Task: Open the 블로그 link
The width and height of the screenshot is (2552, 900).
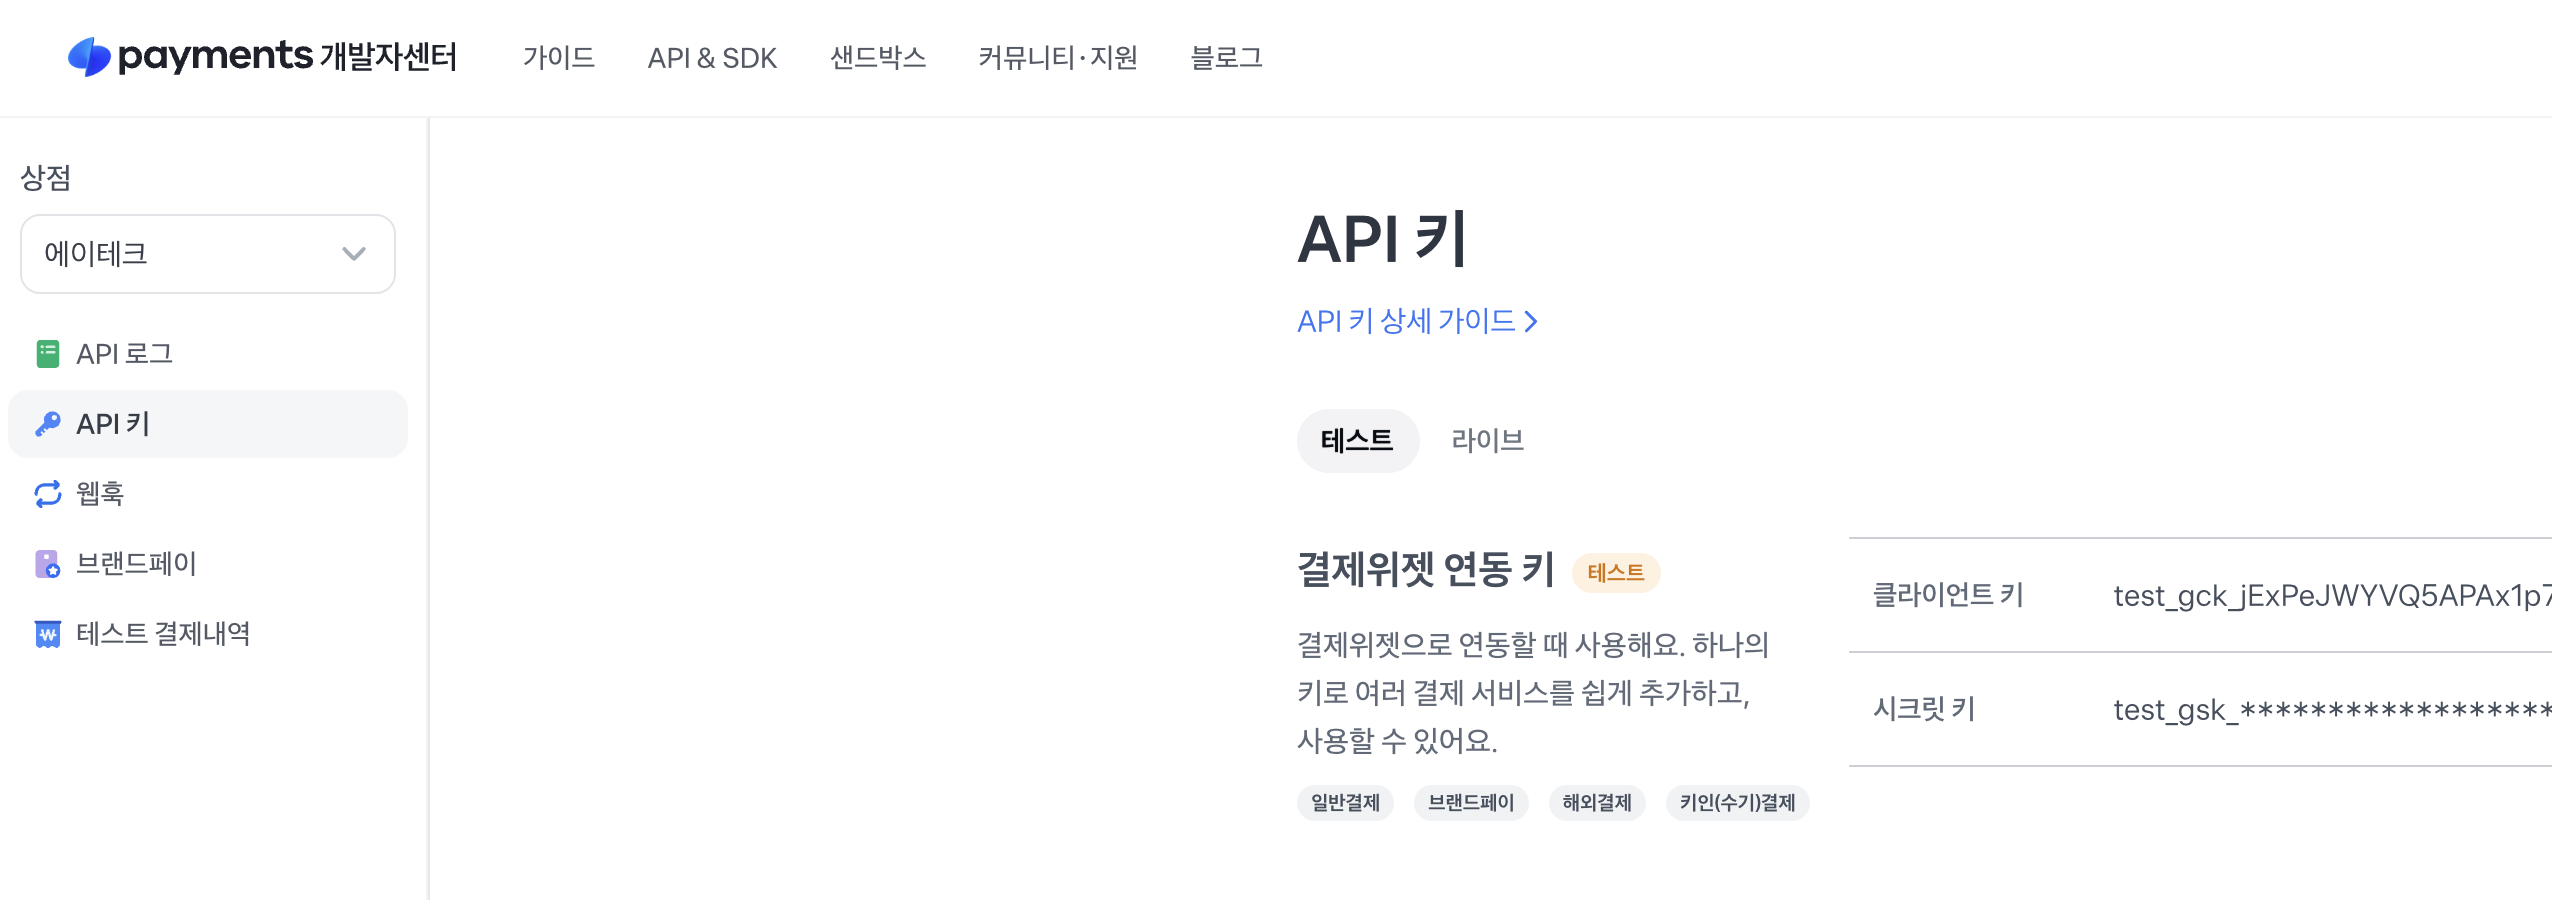Action: 1226,58
